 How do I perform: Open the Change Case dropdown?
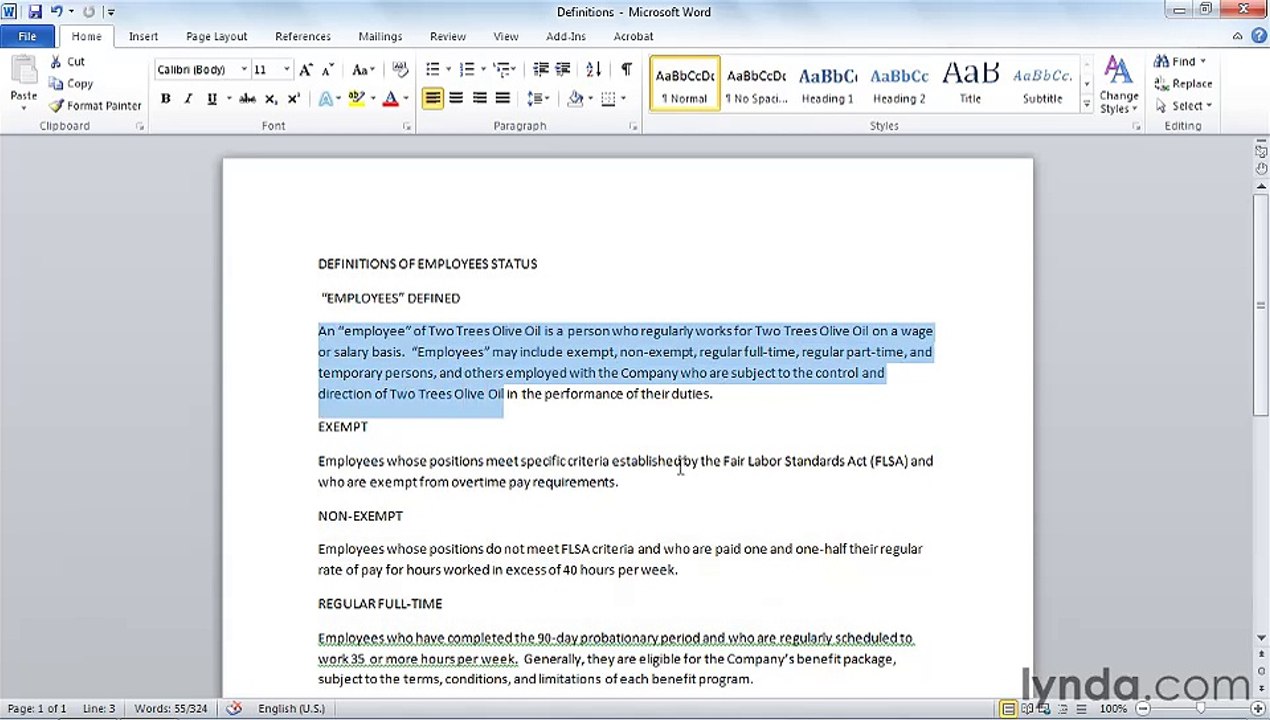[x=362, y=70]
